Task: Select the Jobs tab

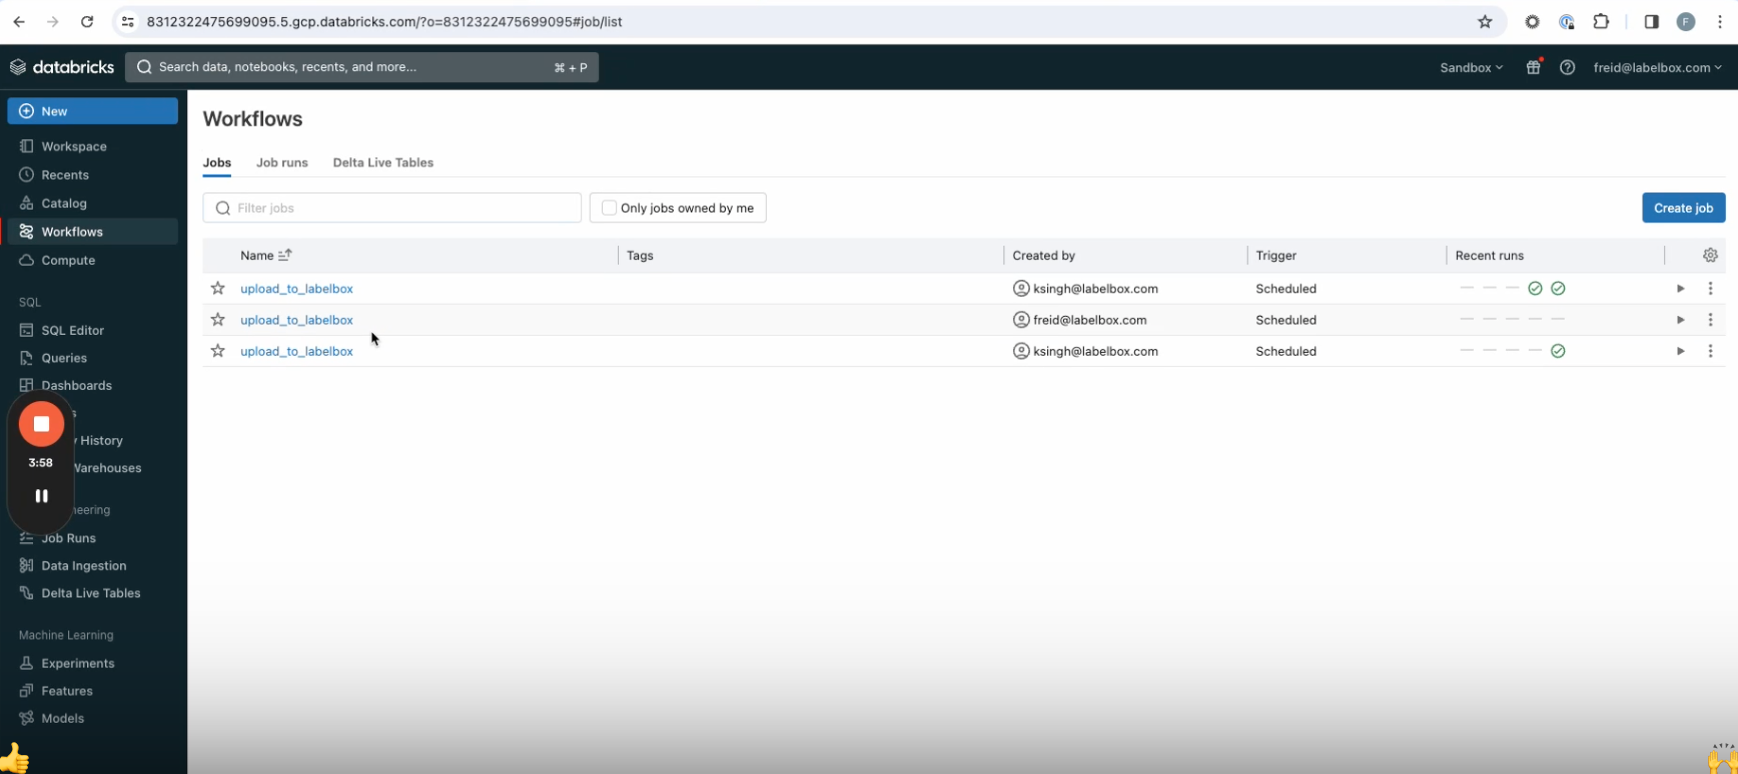Action: [x=217, y=162]
